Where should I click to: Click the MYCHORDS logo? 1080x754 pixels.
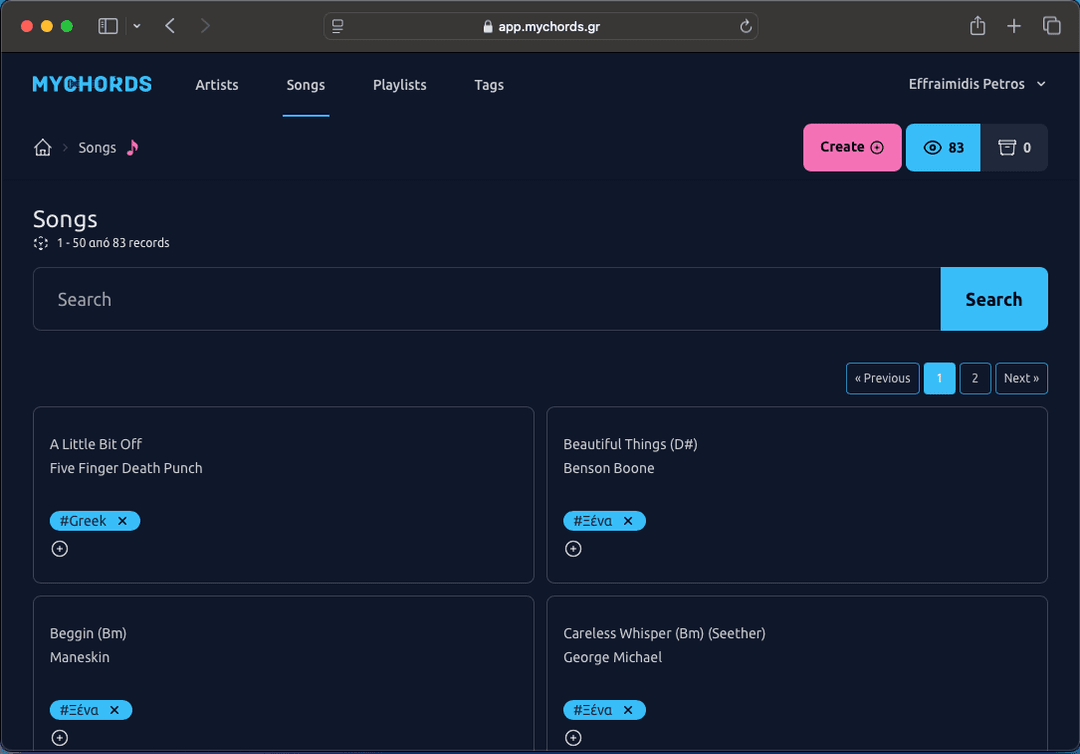click(91, 84)
